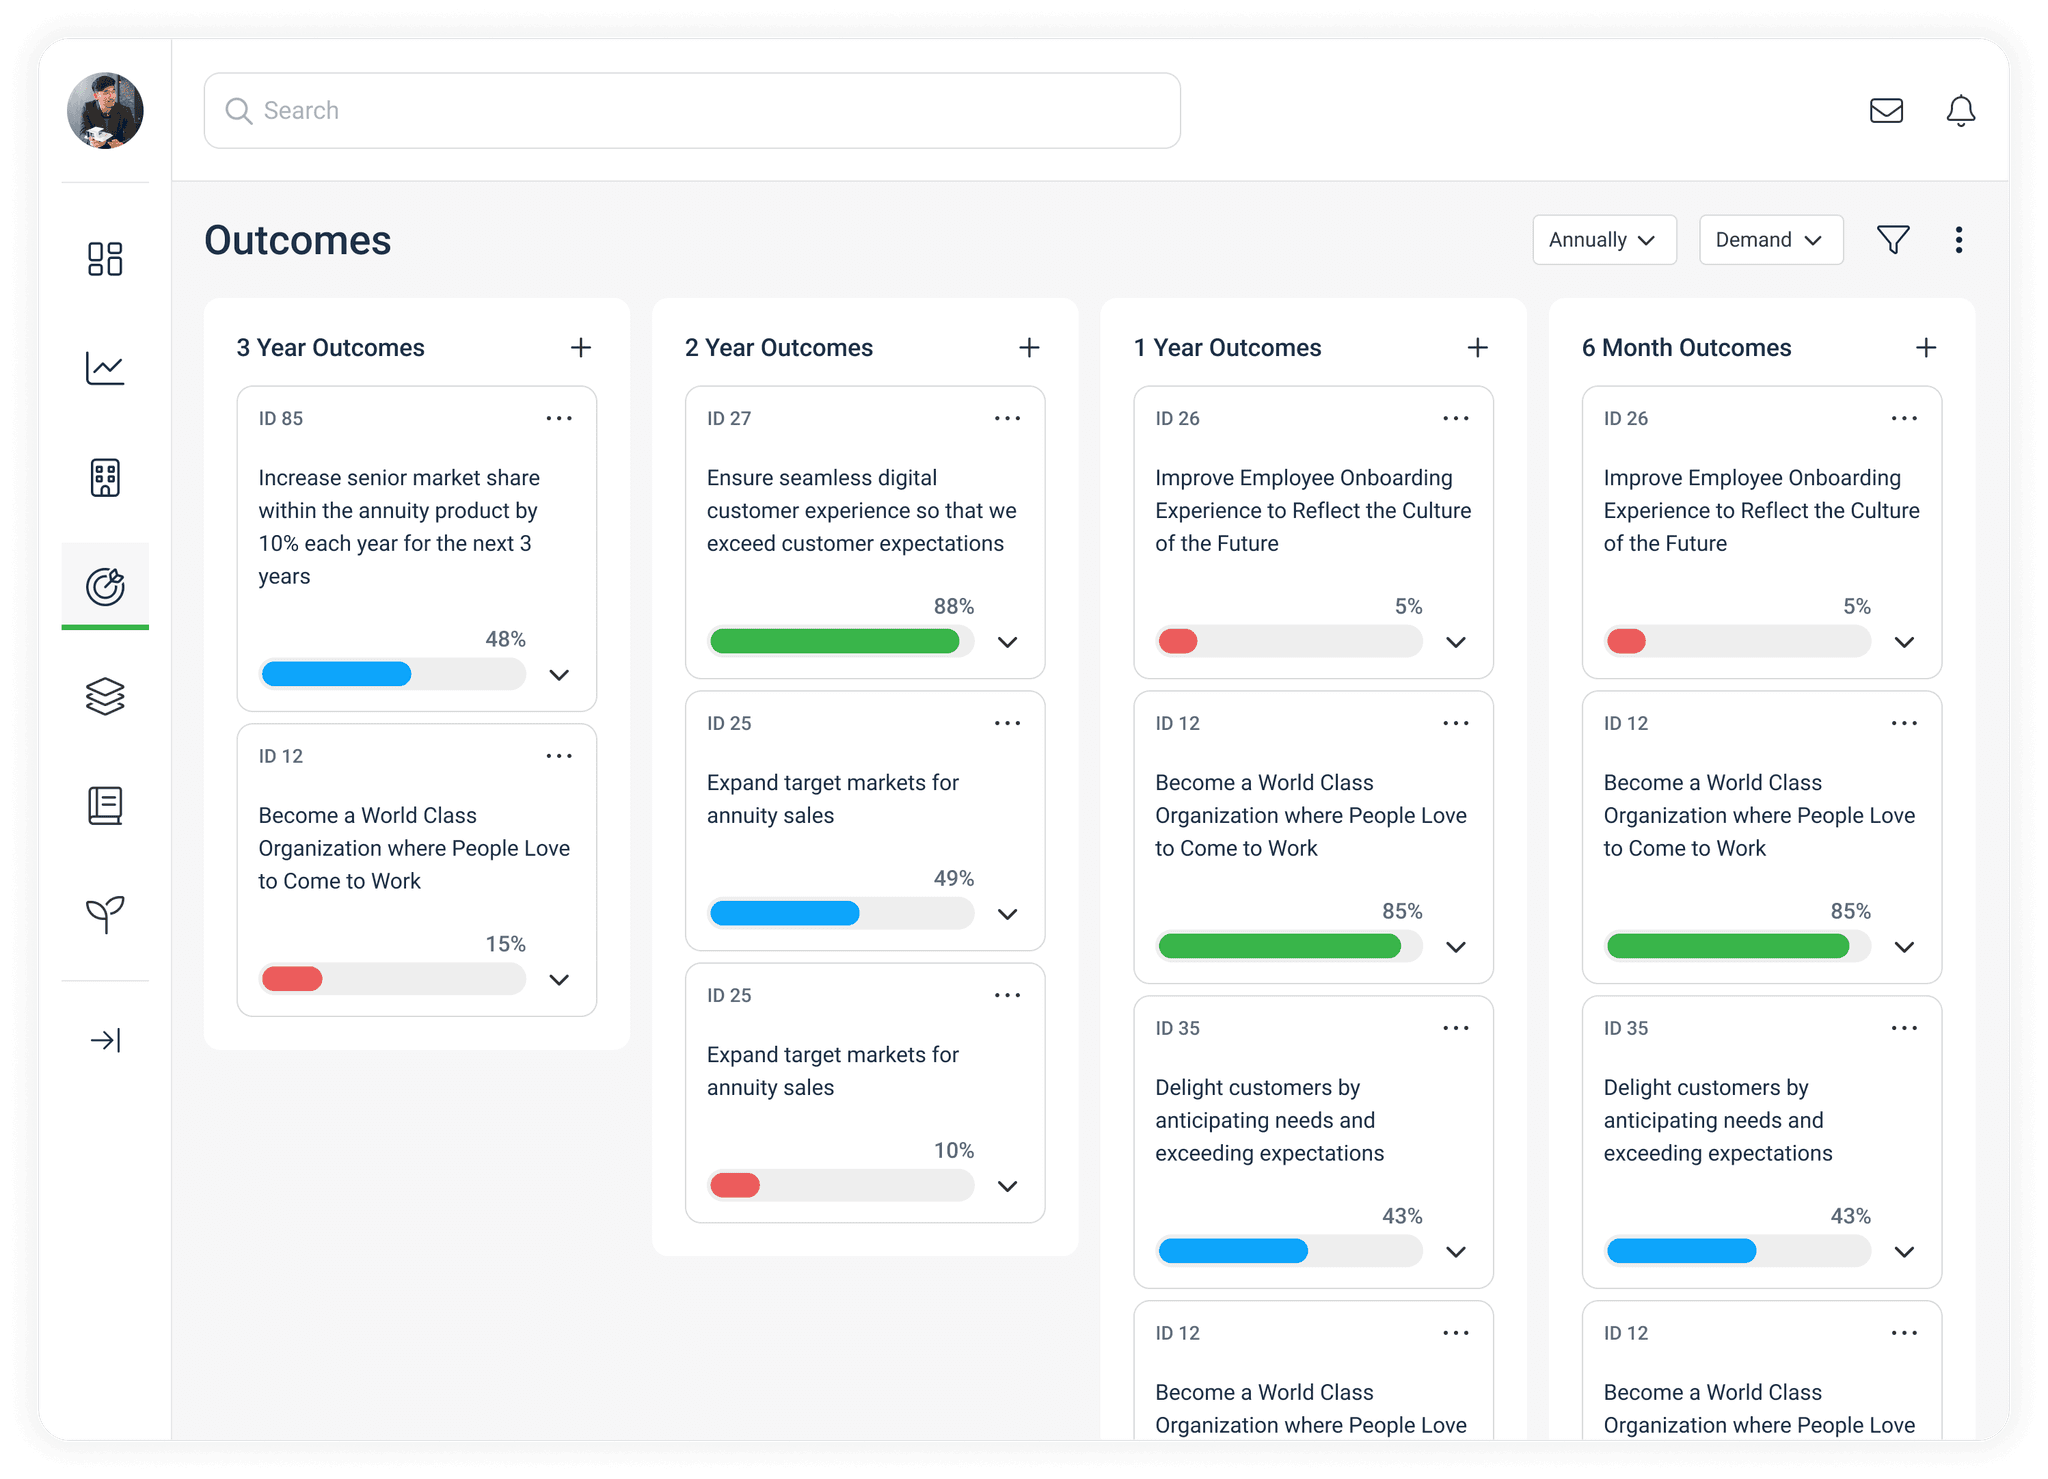Open the line chart analytics sidebar icon
Image resolution: width=2048 pixels, height=1479 pixels.
pyautogui.click(x=105, y=368)
